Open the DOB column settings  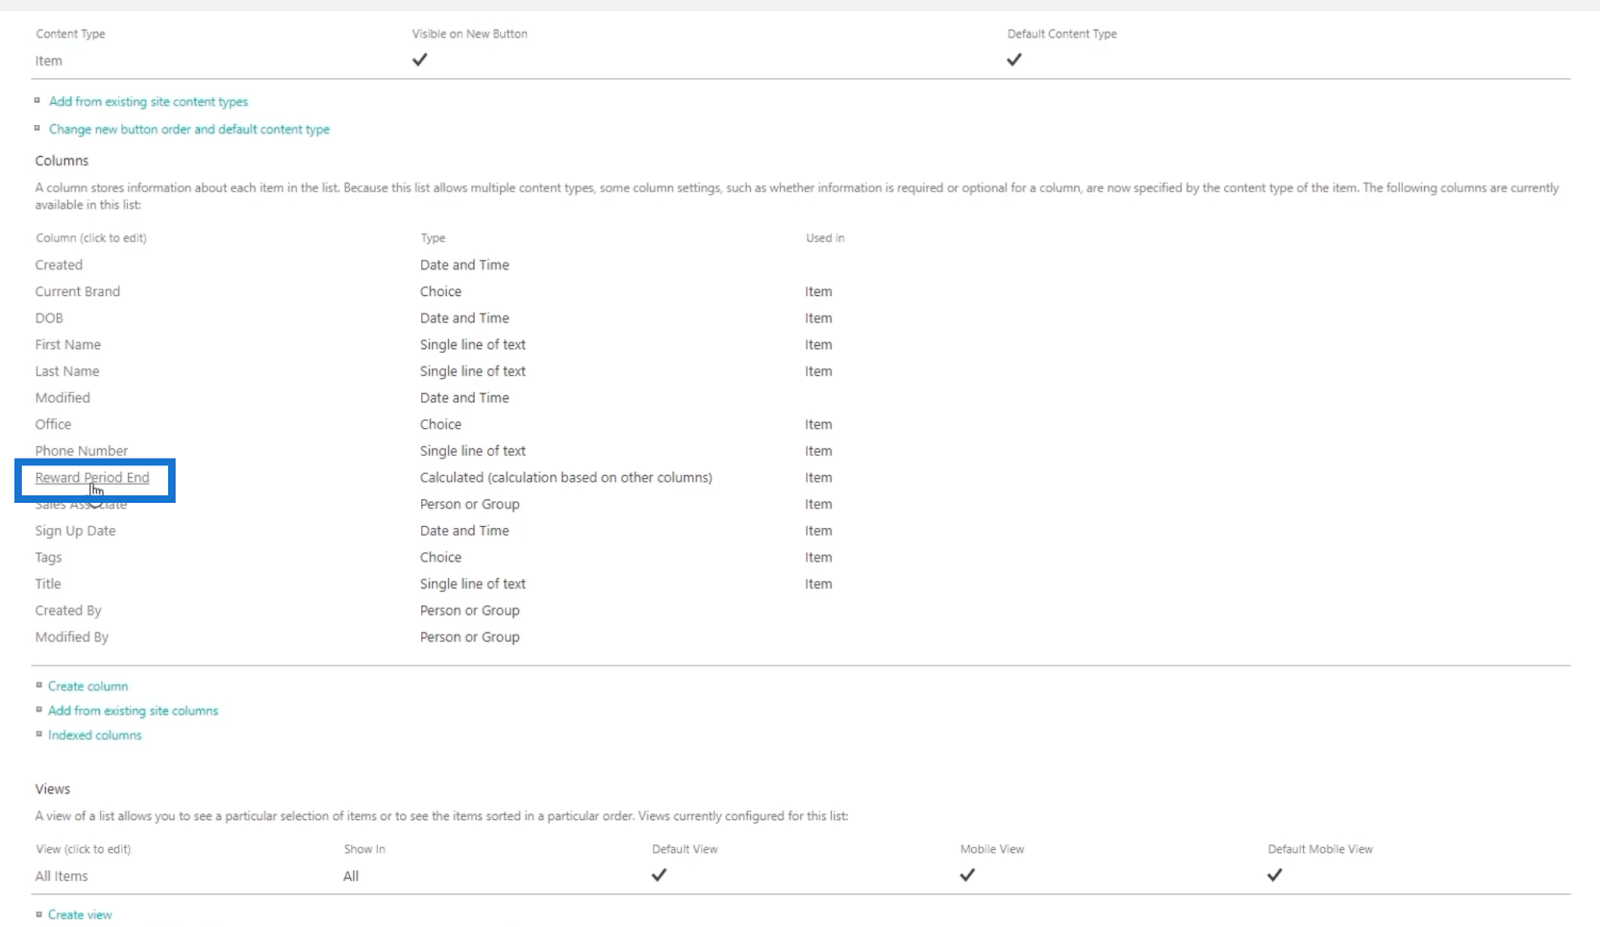coord(49,318)
